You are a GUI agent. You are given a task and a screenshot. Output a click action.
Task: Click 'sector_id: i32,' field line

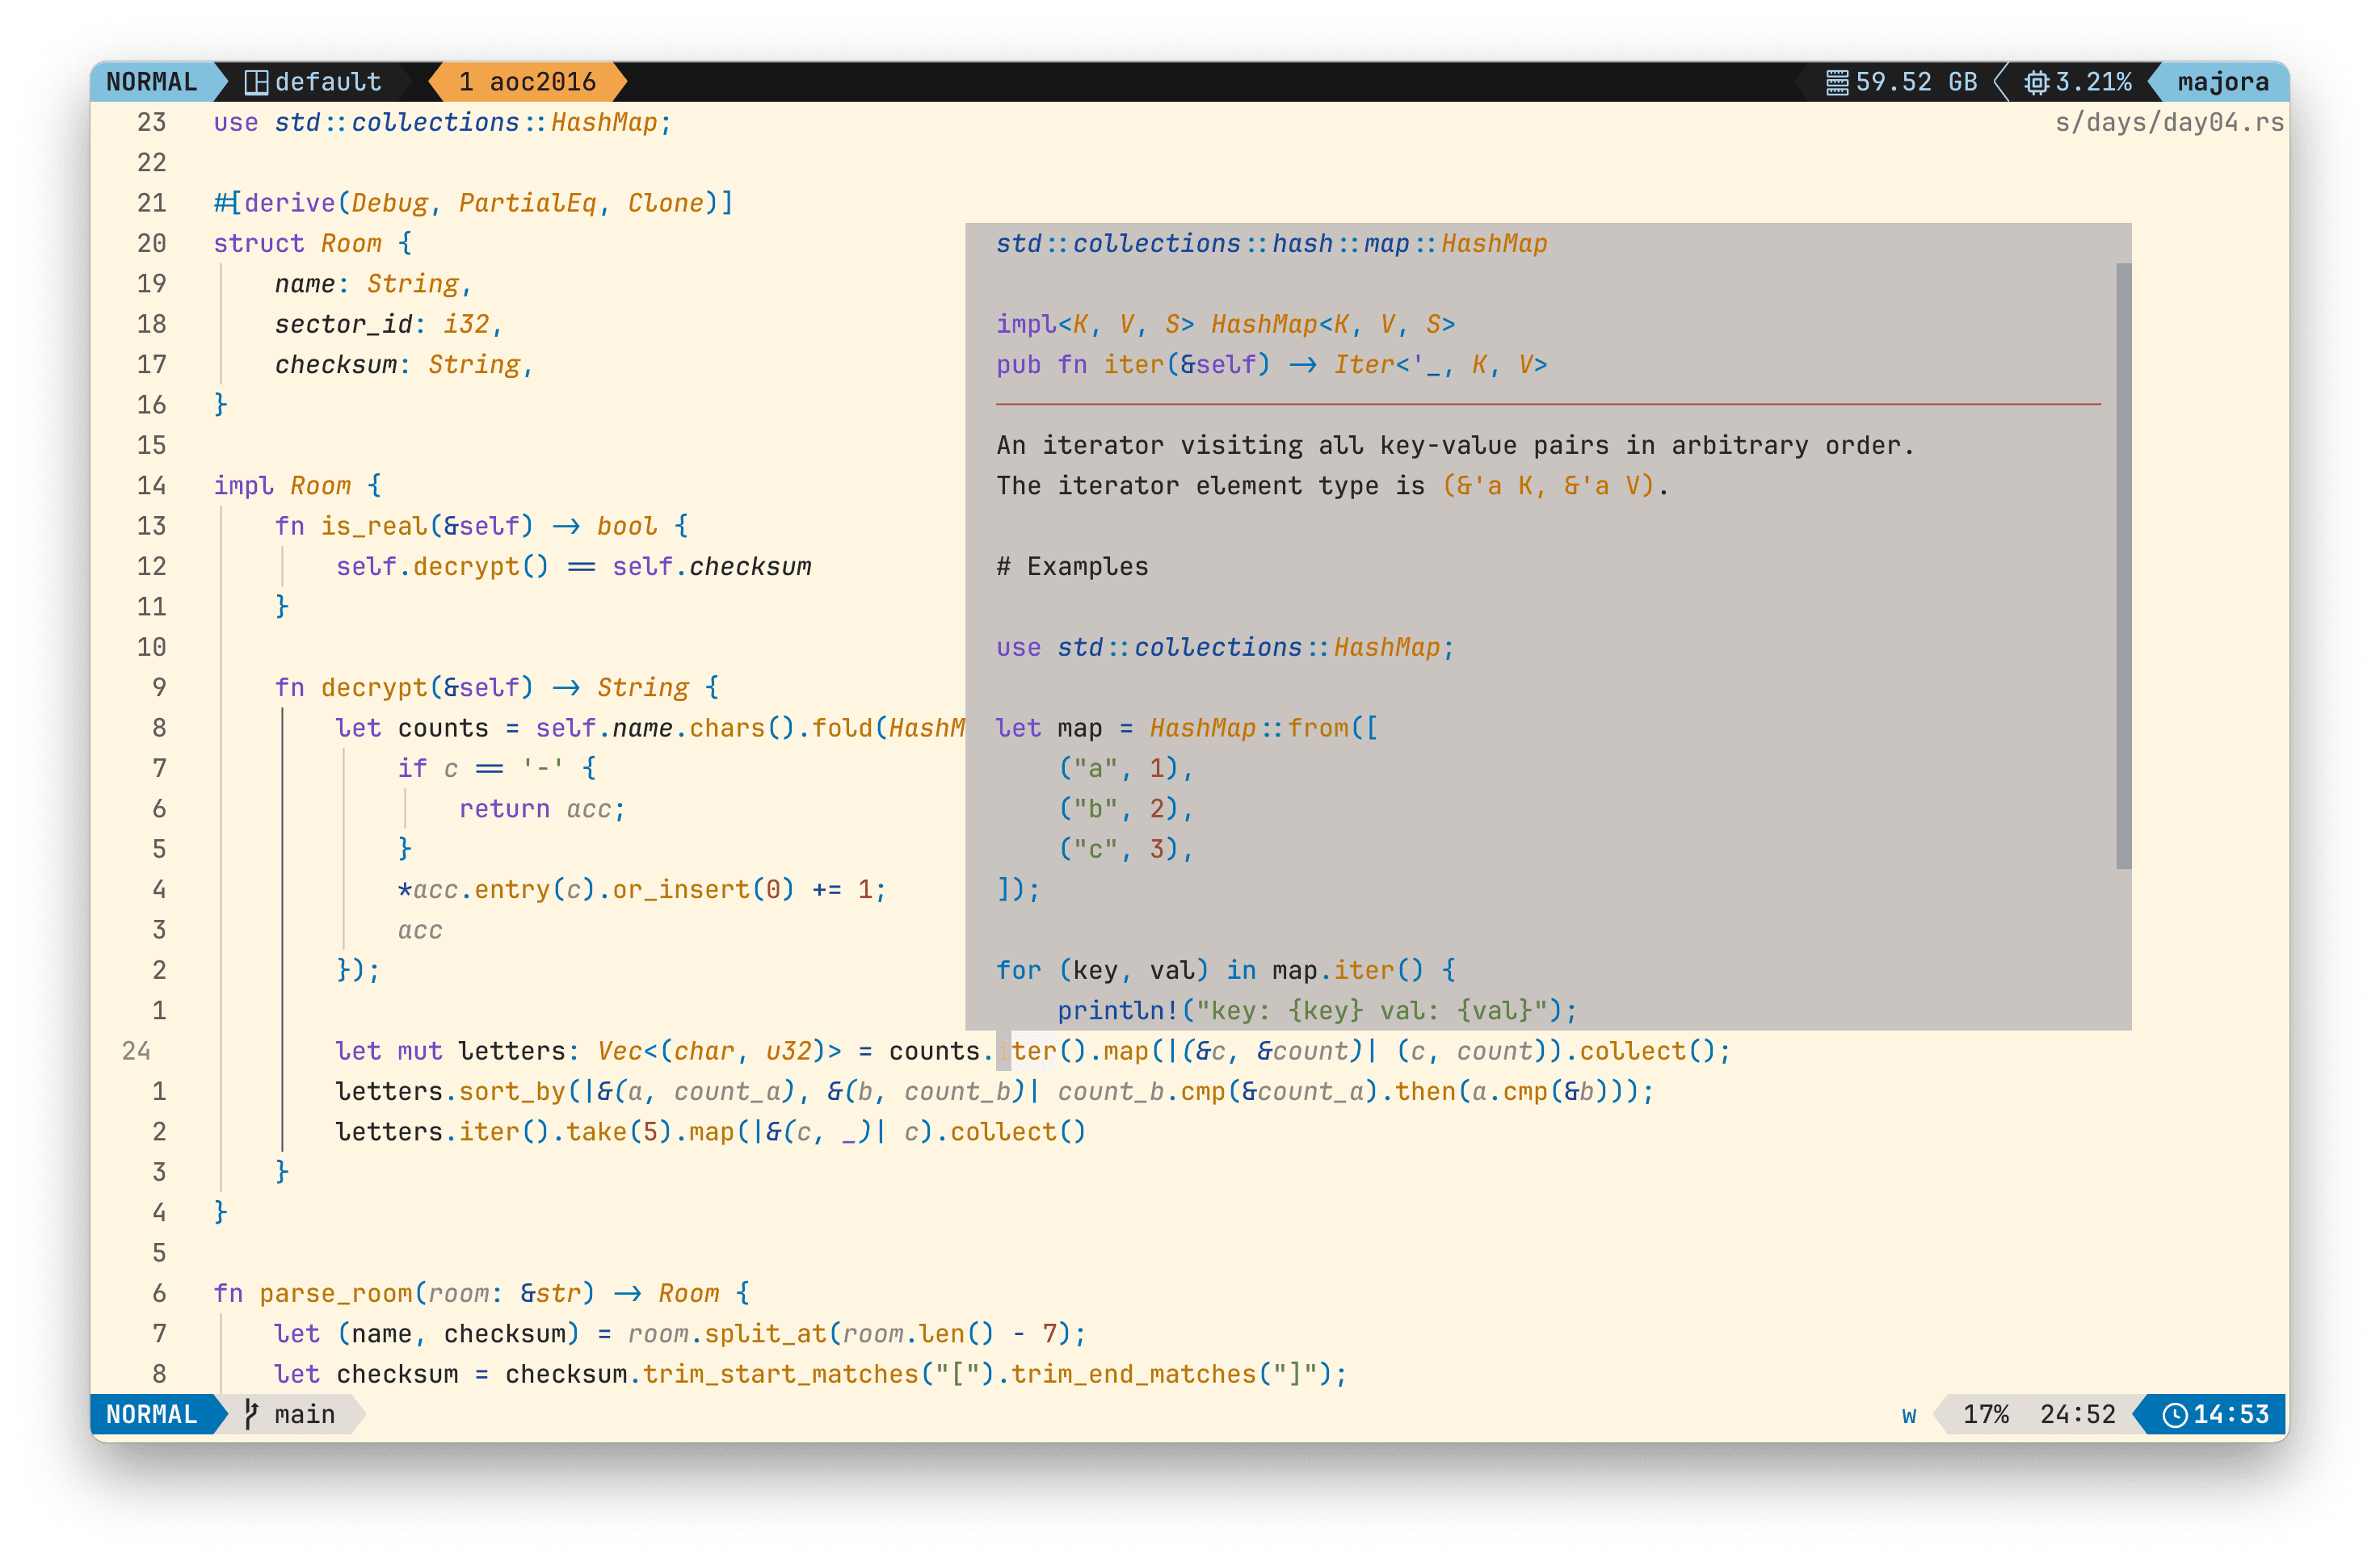(388, 324)
